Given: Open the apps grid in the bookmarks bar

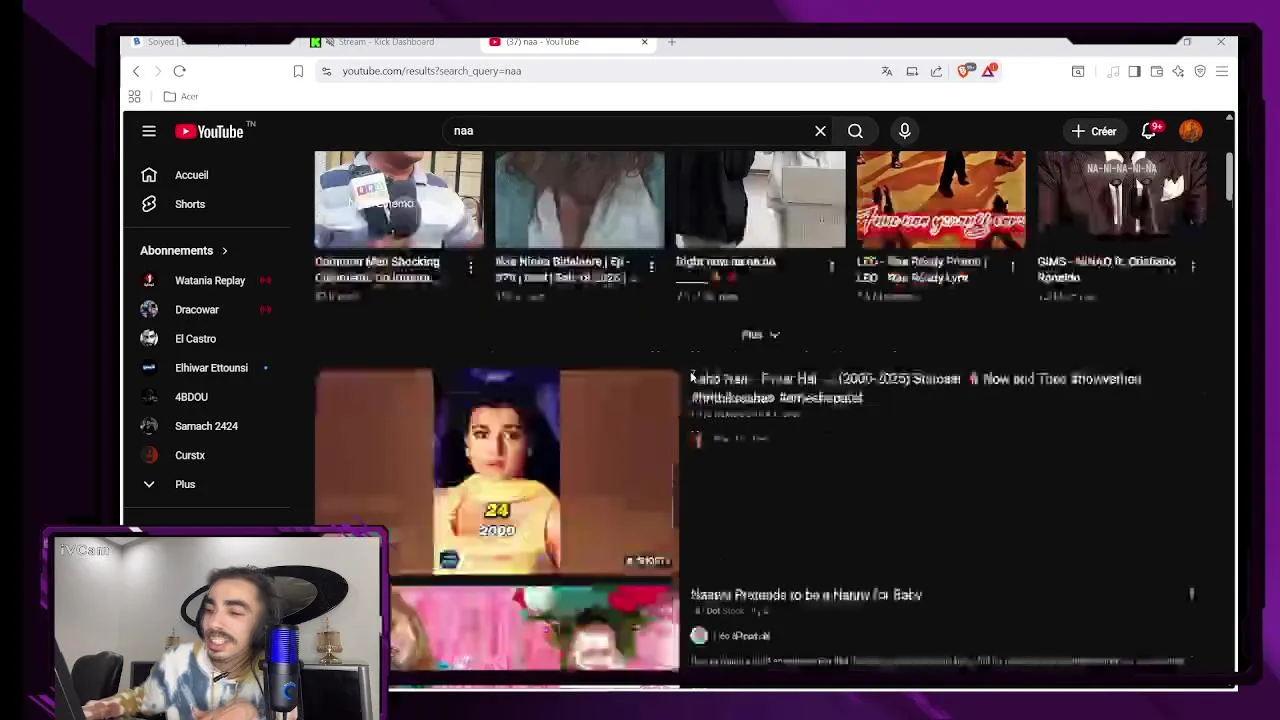Looking at the screenshot, I should point(134,96).
